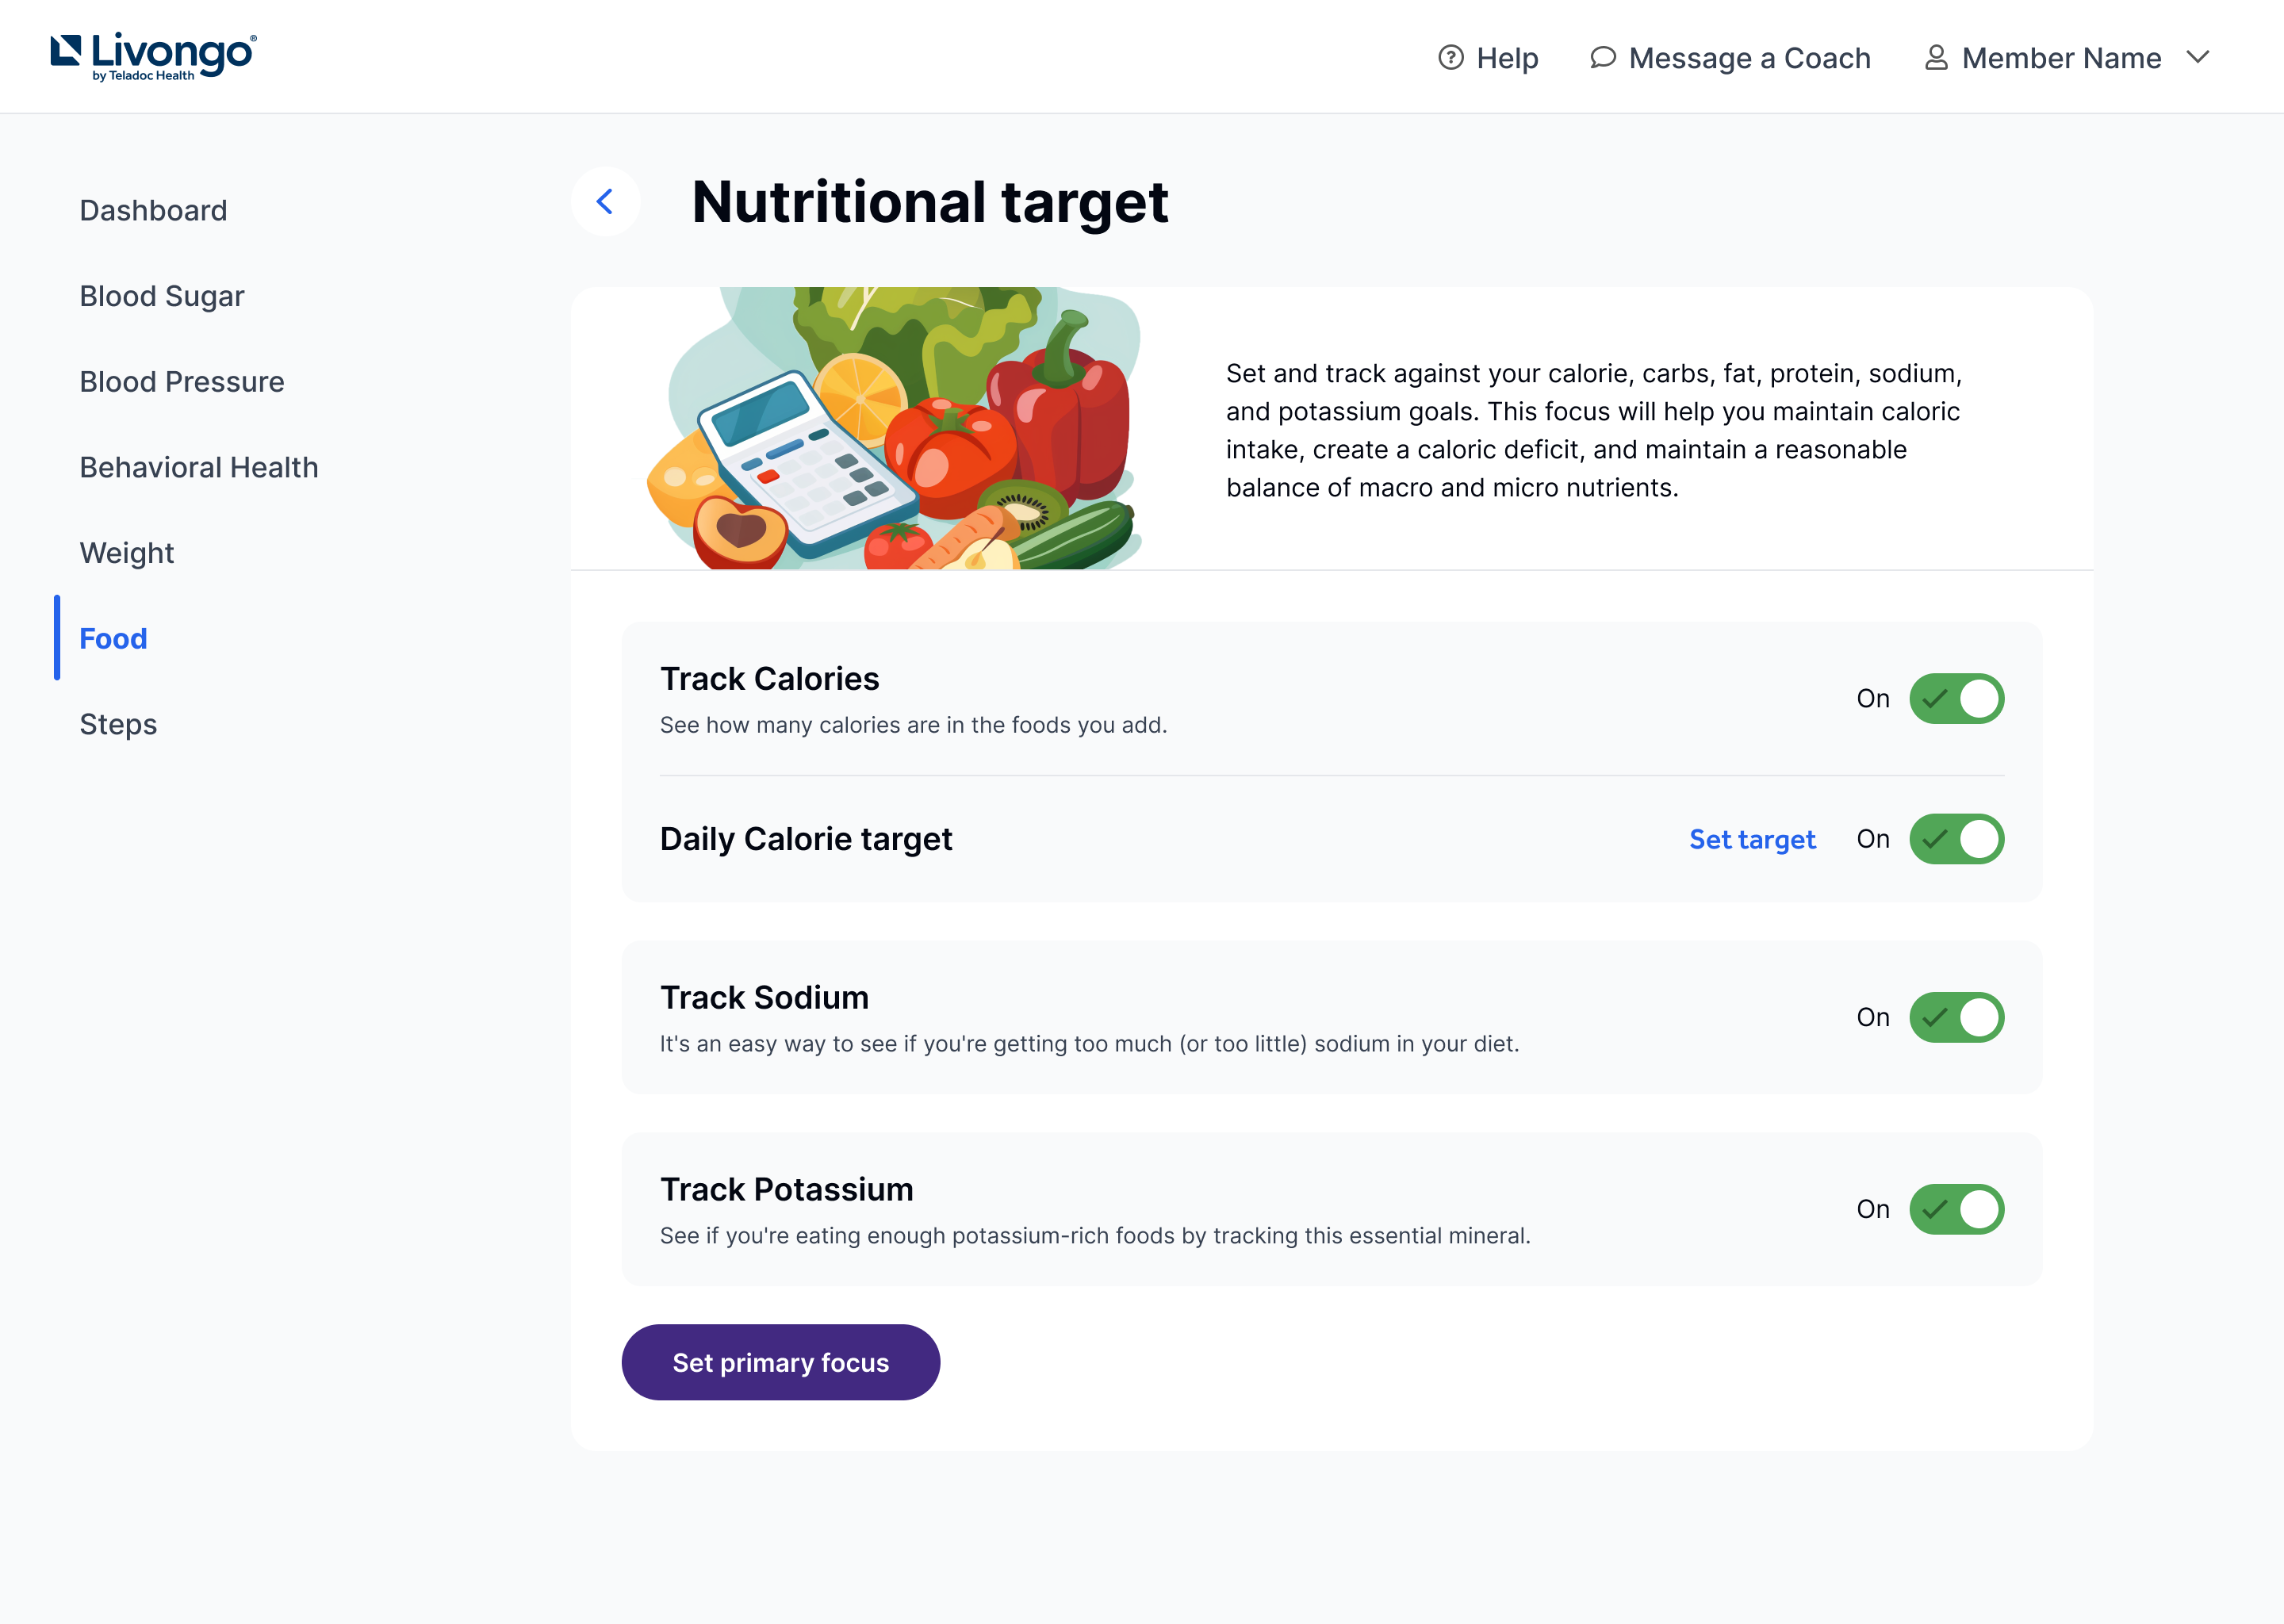
Task: Select the Weight sidebar navigation item
Action: [125, 552]
